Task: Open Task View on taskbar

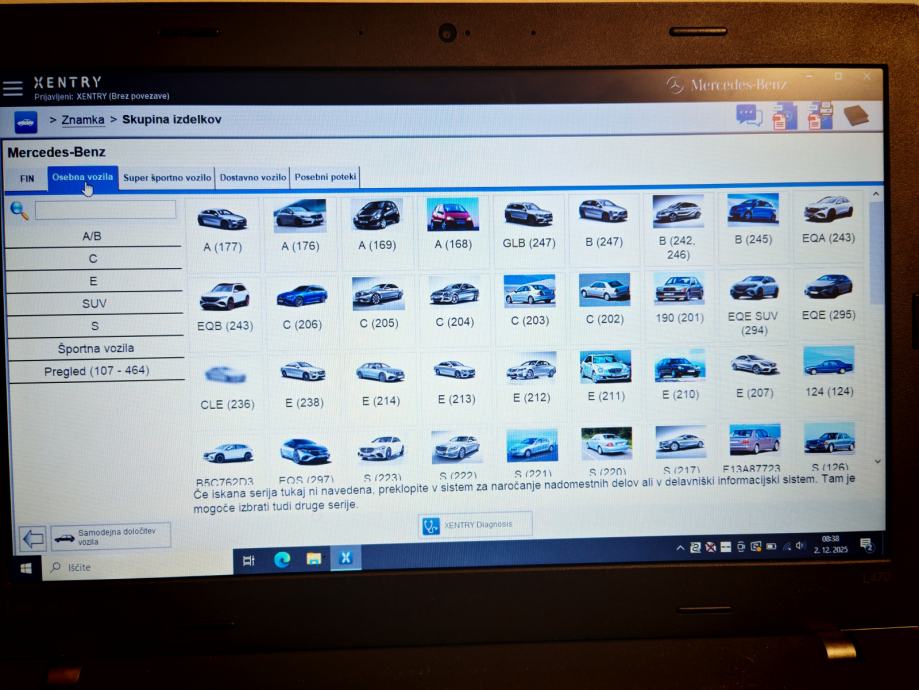Action: [249, 561]
